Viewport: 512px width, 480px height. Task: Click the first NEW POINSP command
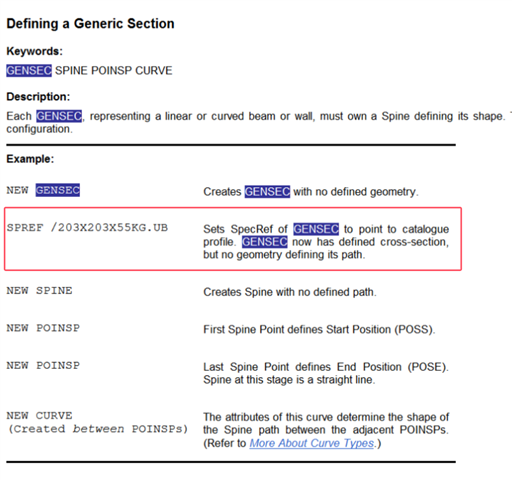(43, 328)
